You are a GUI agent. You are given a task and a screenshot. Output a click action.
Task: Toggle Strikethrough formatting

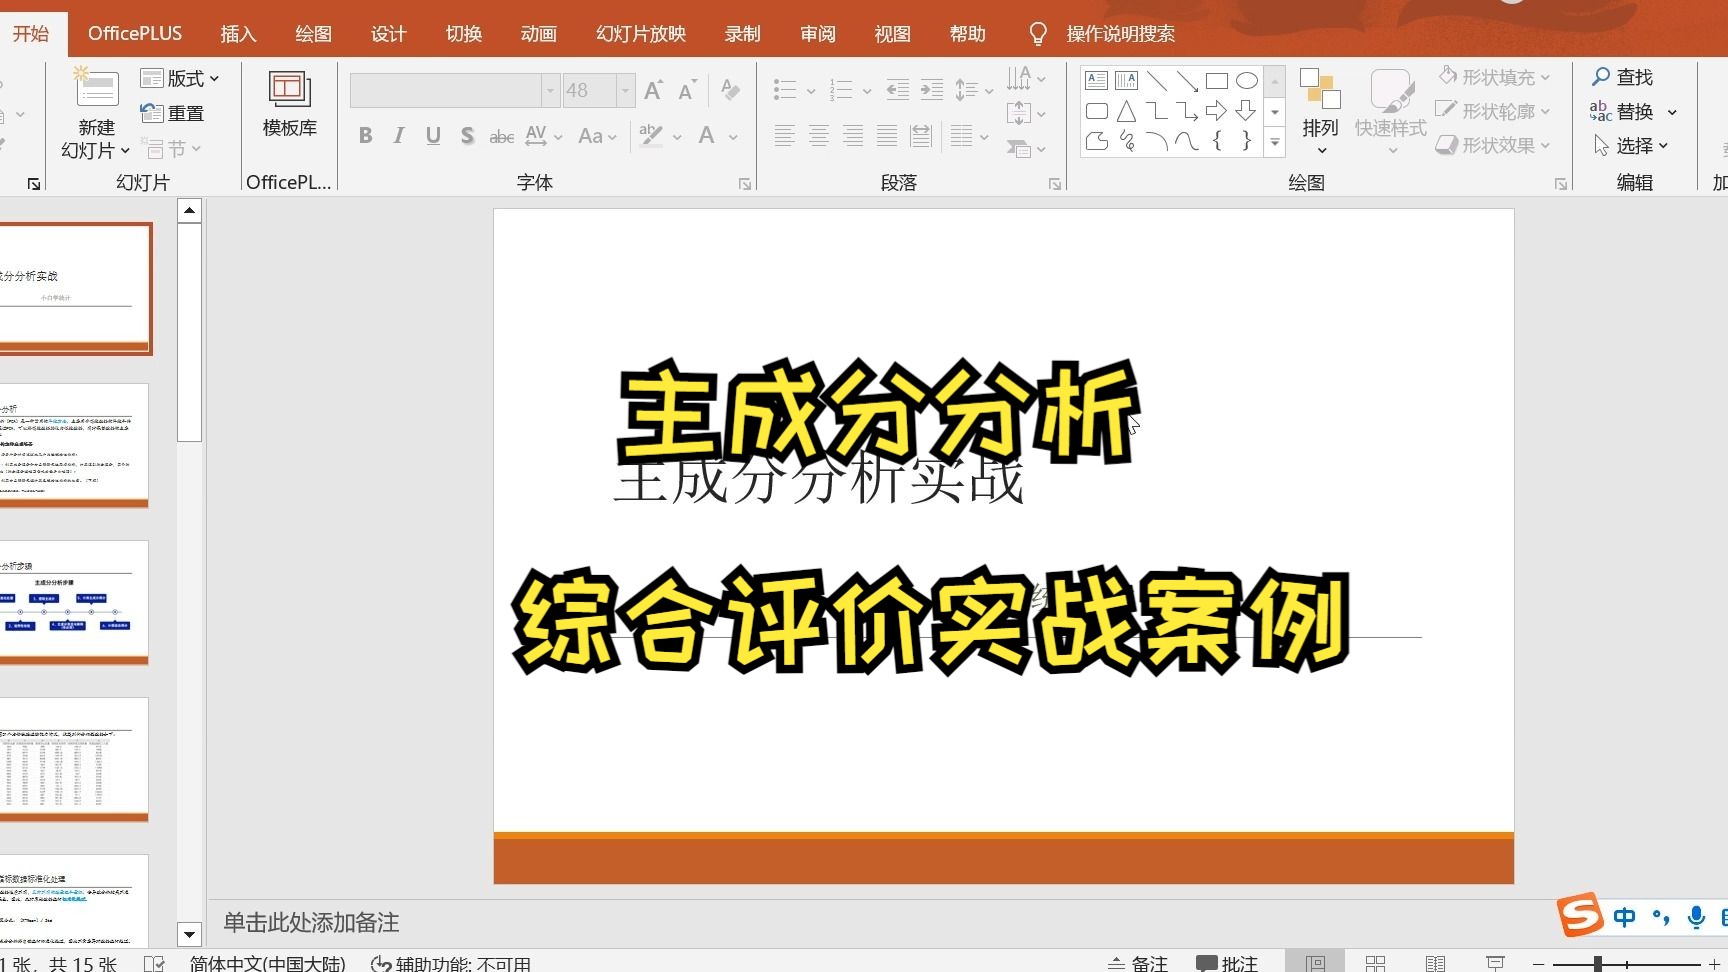[501, 136]
